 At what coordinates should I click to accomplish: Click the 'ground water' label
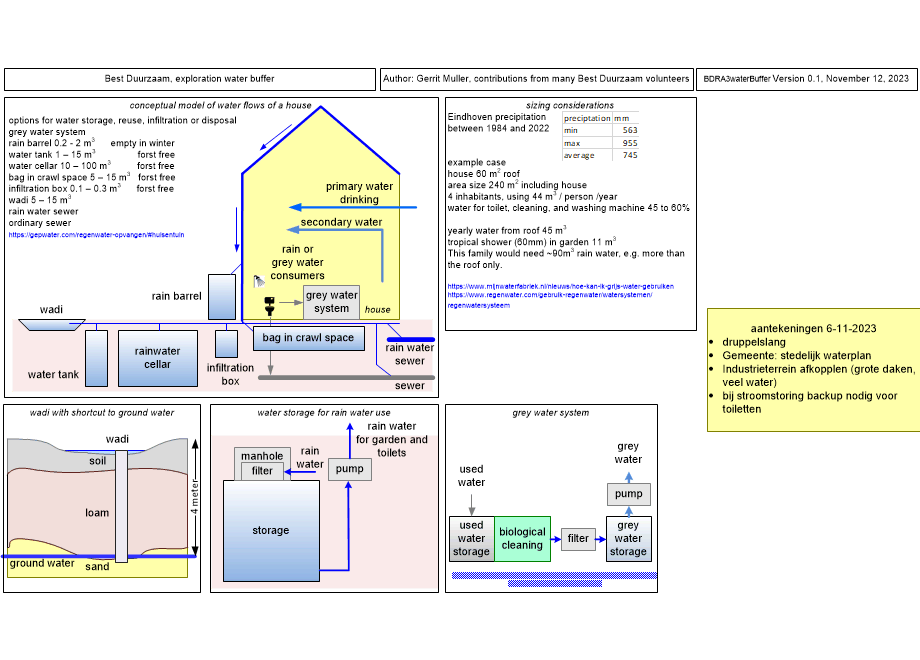point(42,563)
